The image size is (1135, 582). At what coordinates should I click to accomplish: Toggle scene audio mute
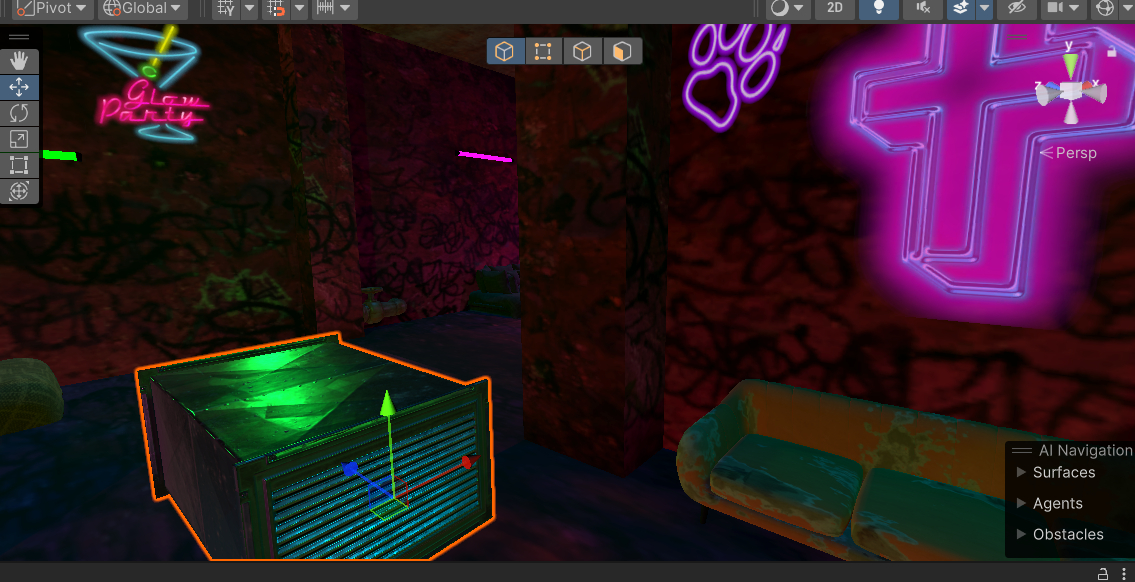coord(922,8)
